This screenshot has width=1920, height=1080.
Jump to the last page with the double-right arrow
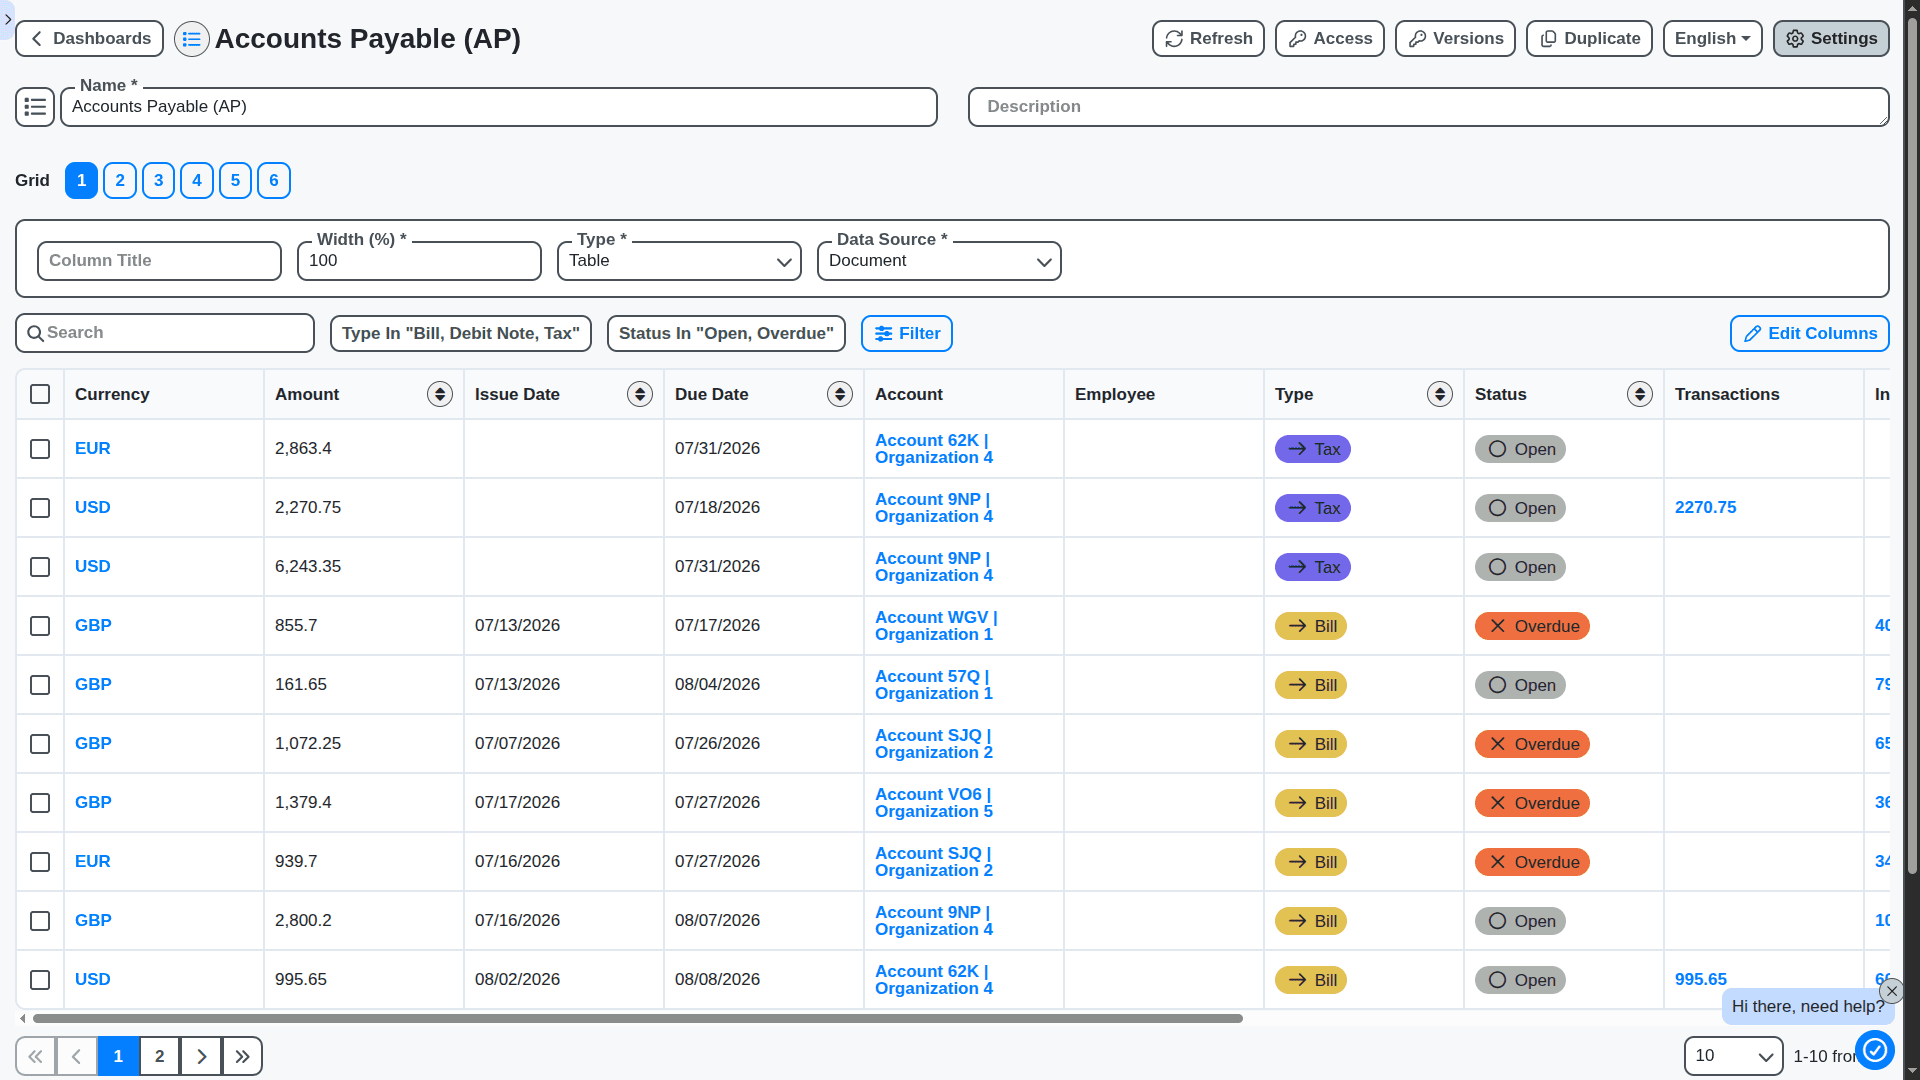(x=242, y=1056)
